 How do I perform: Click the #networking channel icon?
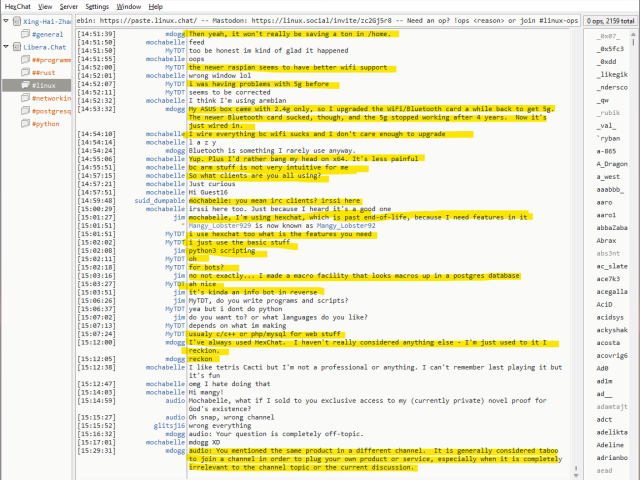[x=25, y=99]
